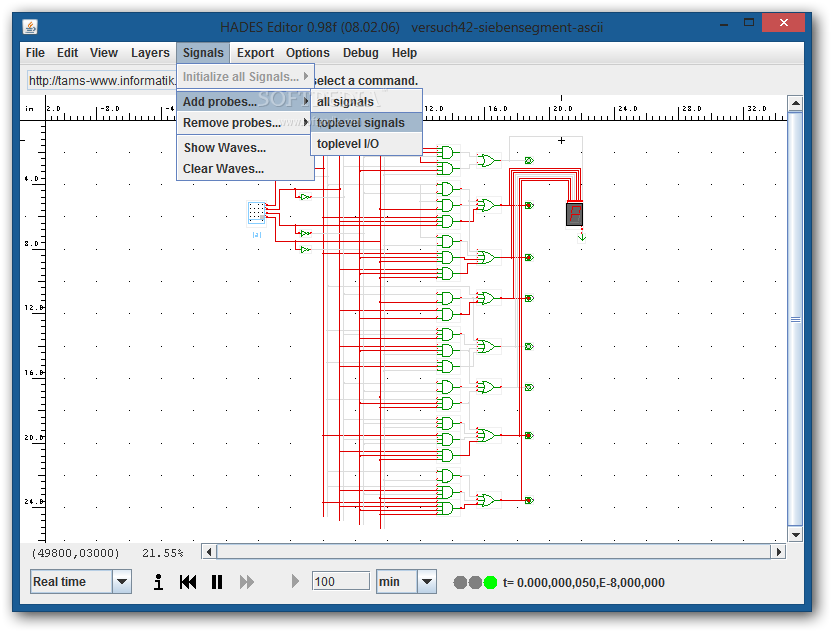This screenshot has width=832, height=632.
Task: Click the top output pin connector
Action: point(529,160)
